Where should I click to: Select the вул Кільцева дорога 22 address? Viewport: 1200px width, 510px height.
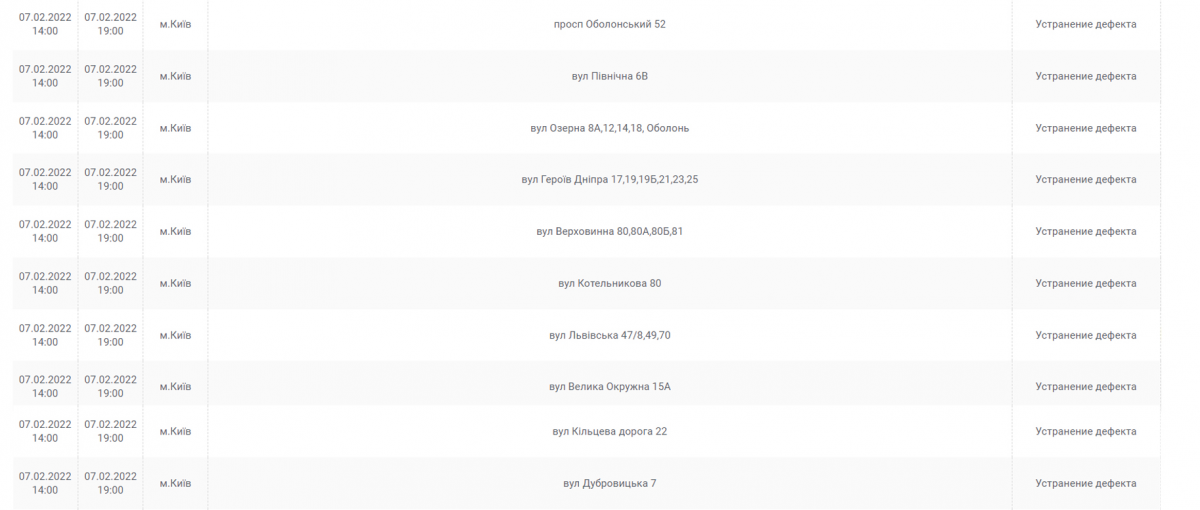(x=609, y=431)
